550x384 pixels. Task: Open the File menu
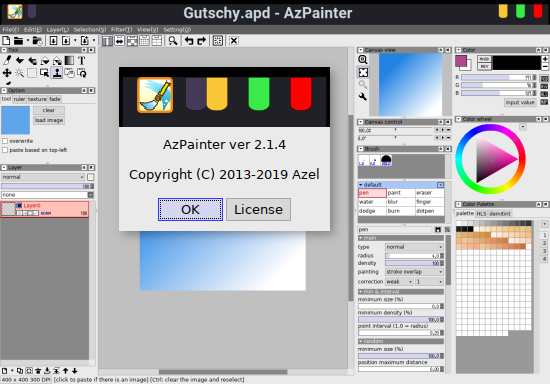tap(11, 29)
